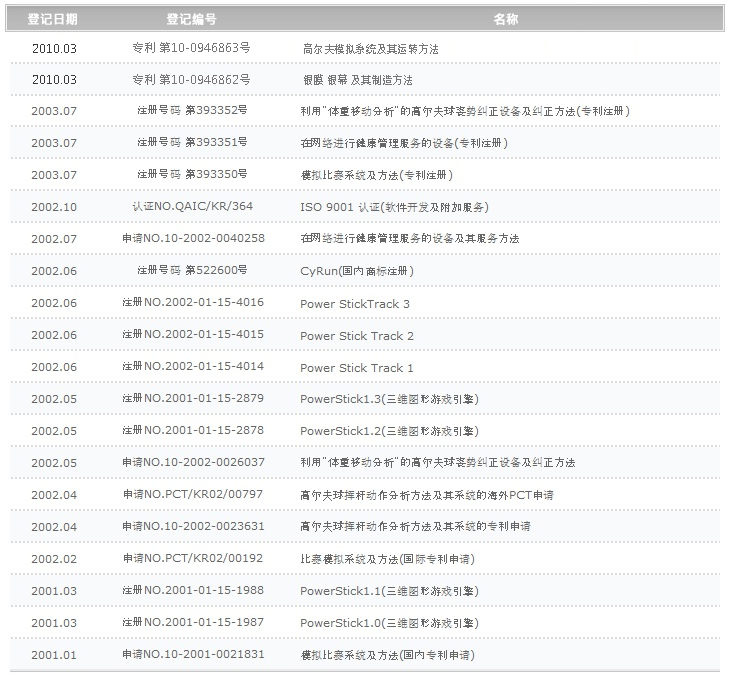Click registration number 第393352号

192,111
